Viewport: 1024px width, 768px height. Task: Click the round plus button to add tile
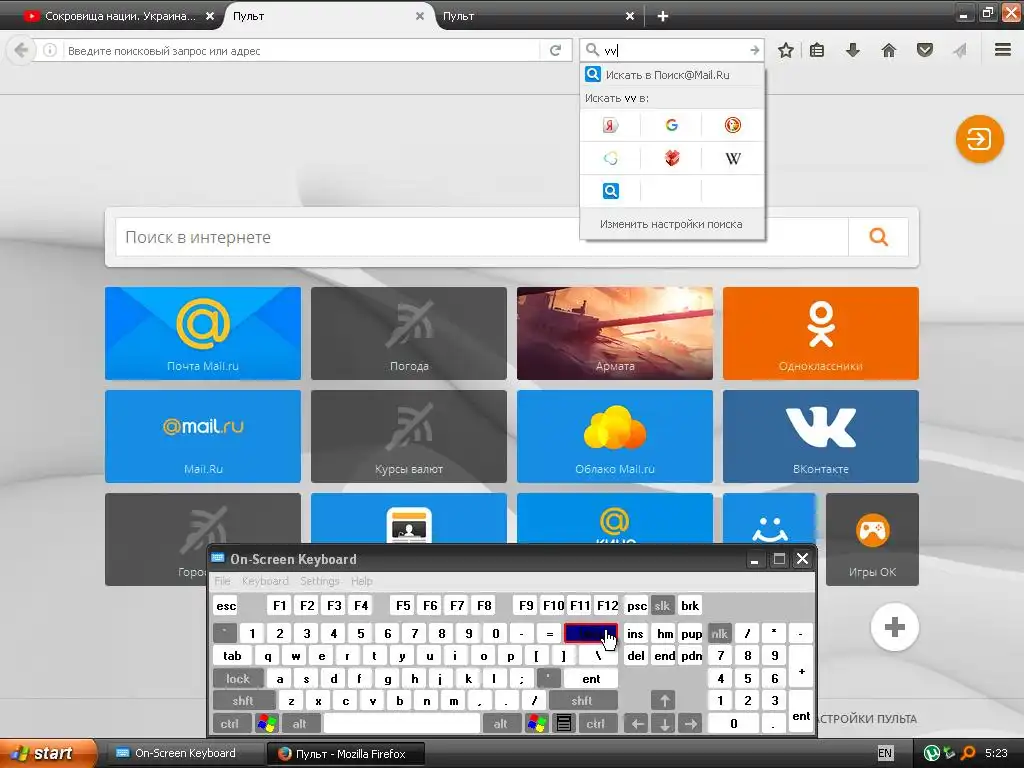point(895,627)
